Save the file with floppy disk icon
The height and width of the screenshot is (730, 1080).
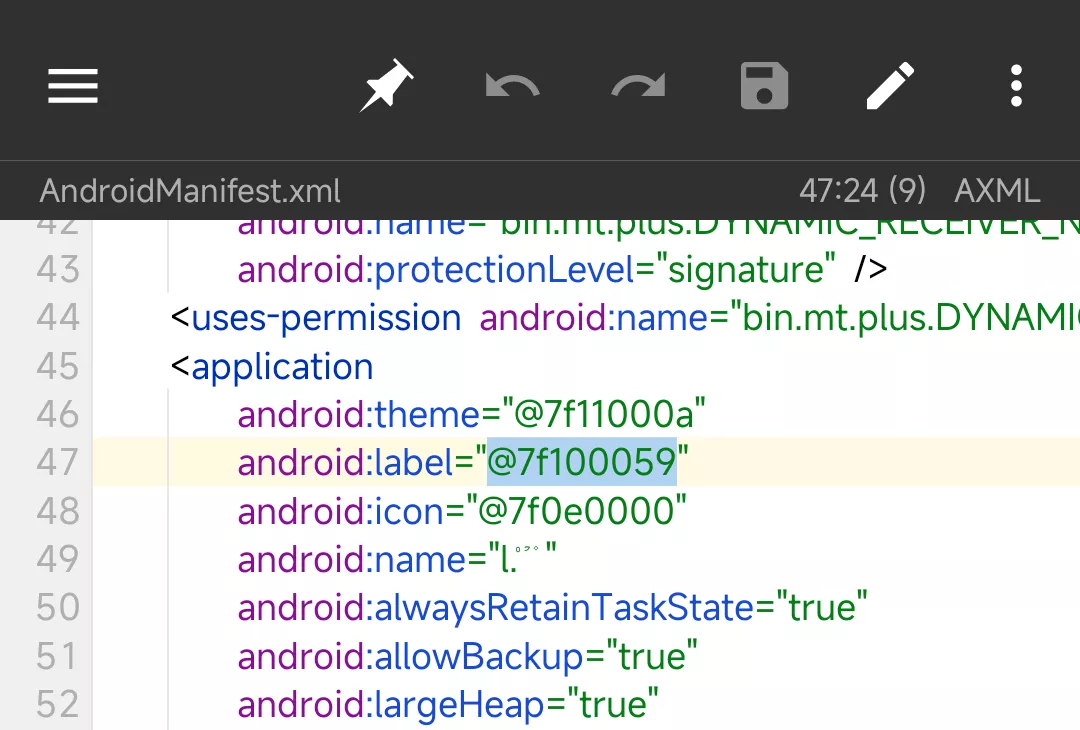(764, 86)
